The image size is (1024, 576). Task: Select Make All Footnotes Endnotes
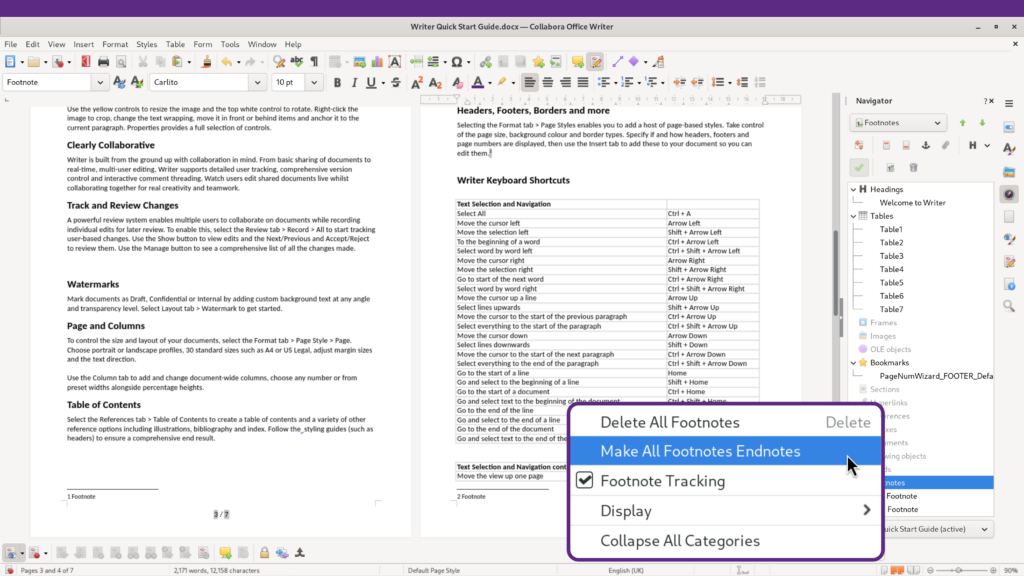tap(726, 451)
